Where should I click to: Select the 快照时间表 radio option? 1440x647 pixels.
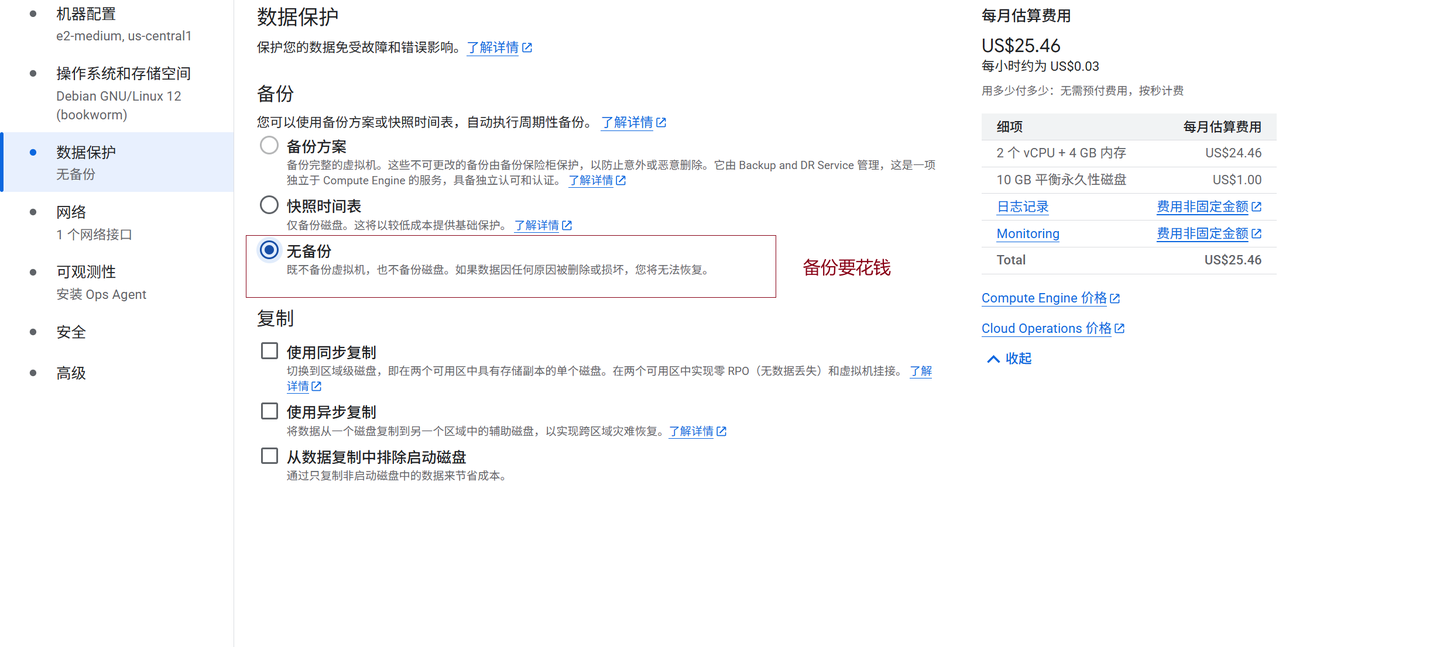tap(269, 205)
